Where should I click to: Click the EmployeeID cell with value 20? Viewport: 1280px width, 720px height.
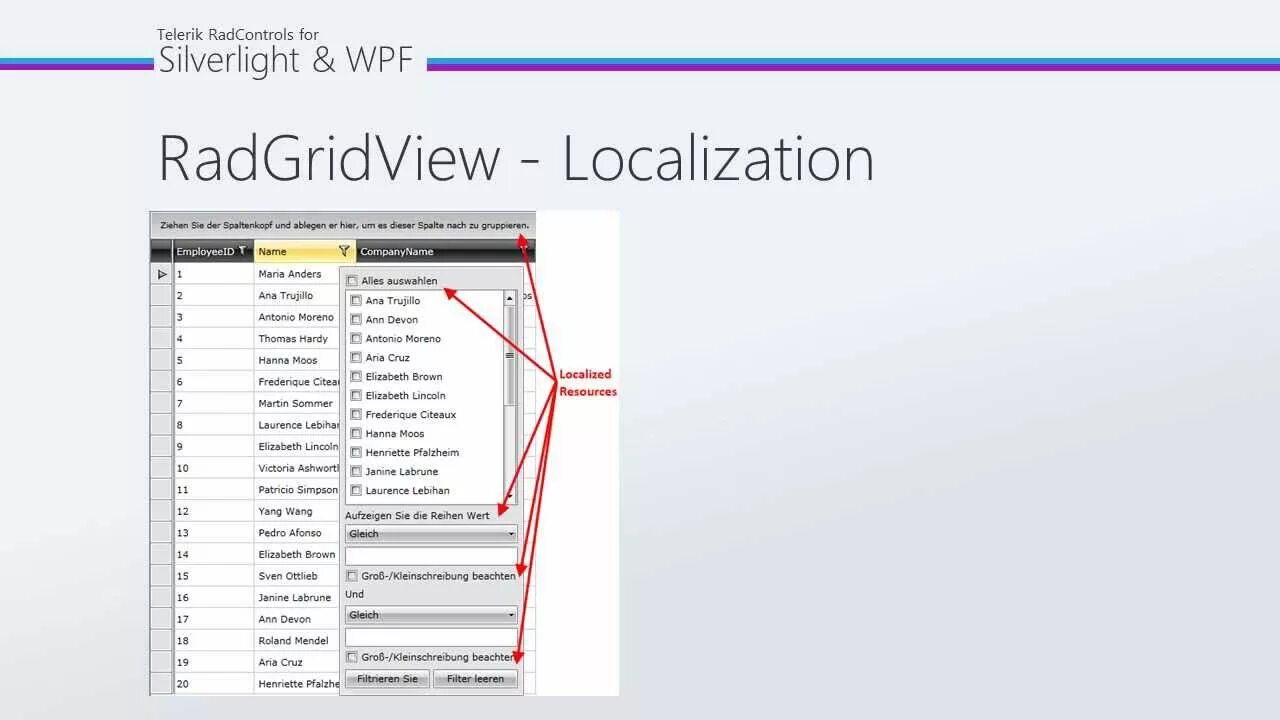click(214, 684)
